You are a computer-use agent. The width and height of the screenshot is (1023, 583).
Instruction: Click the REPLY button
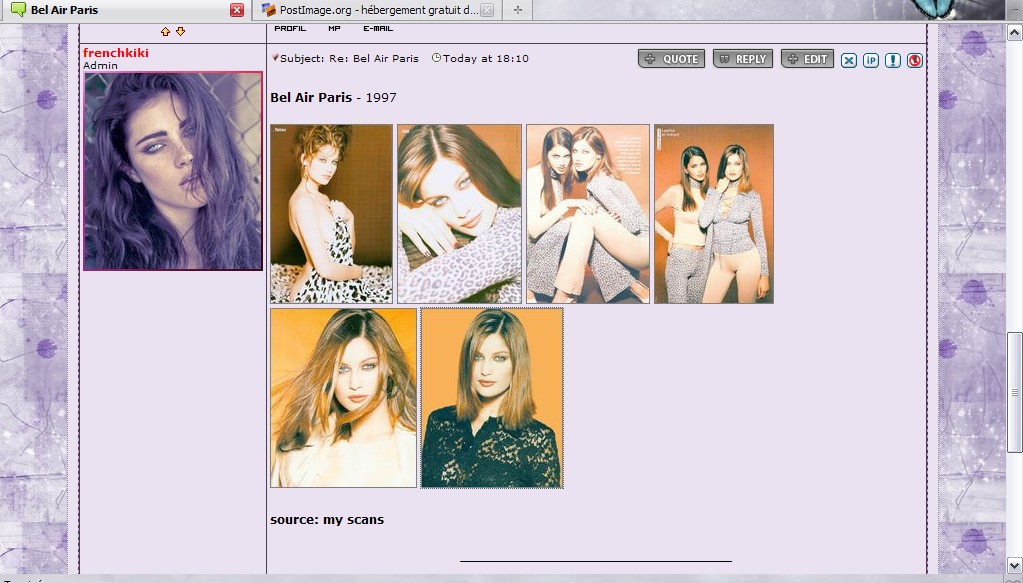click(743, 59)
